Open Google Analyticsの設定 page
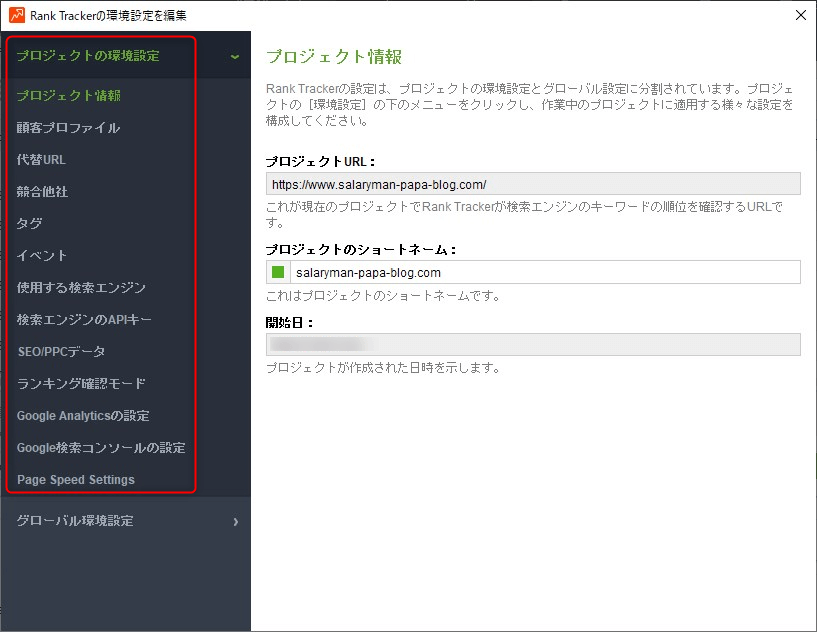Viewport: 817px width, 632px height. pos(83,416)
